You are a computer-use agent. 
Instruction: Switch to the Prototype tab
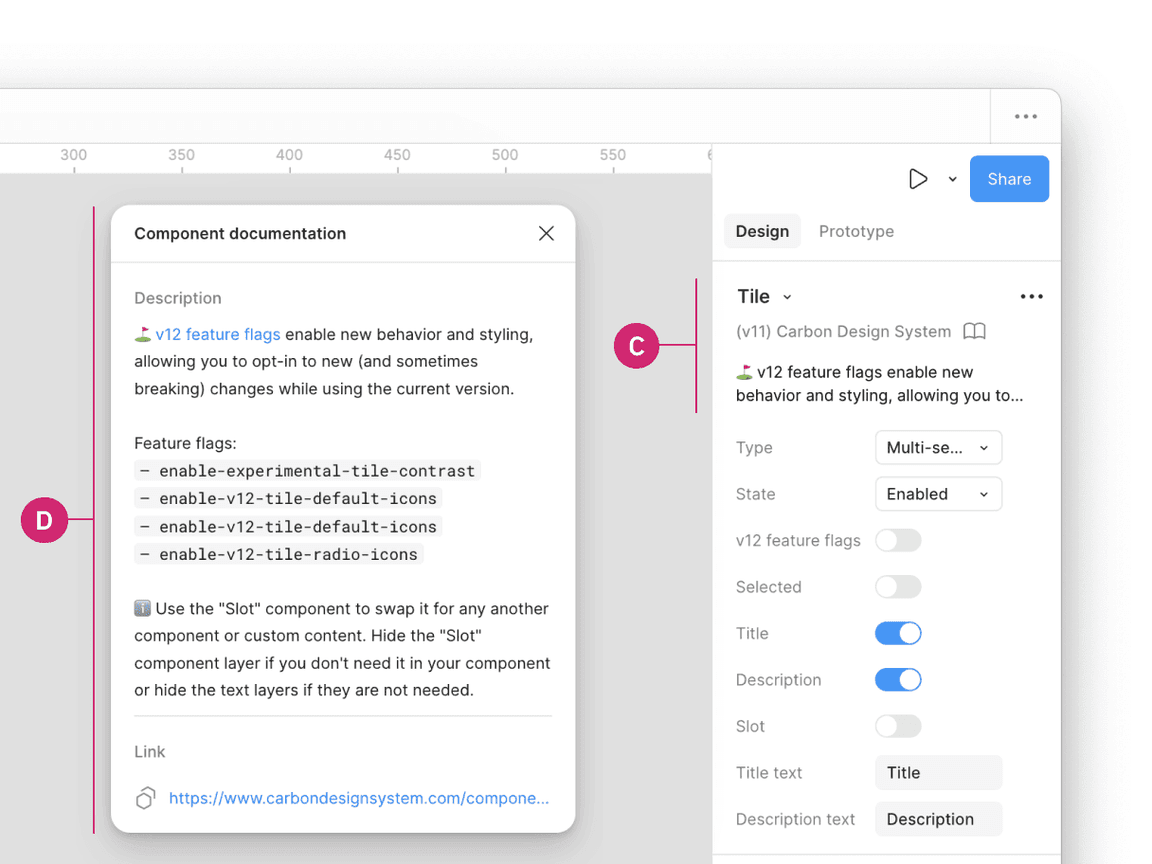(856, 231)
